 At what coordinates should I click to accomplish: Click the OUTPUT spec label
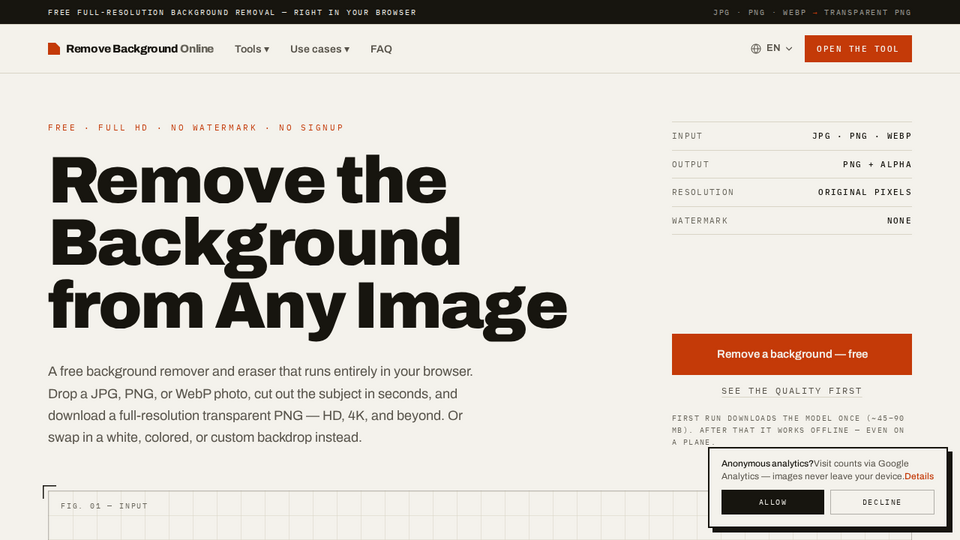(691, 164)
